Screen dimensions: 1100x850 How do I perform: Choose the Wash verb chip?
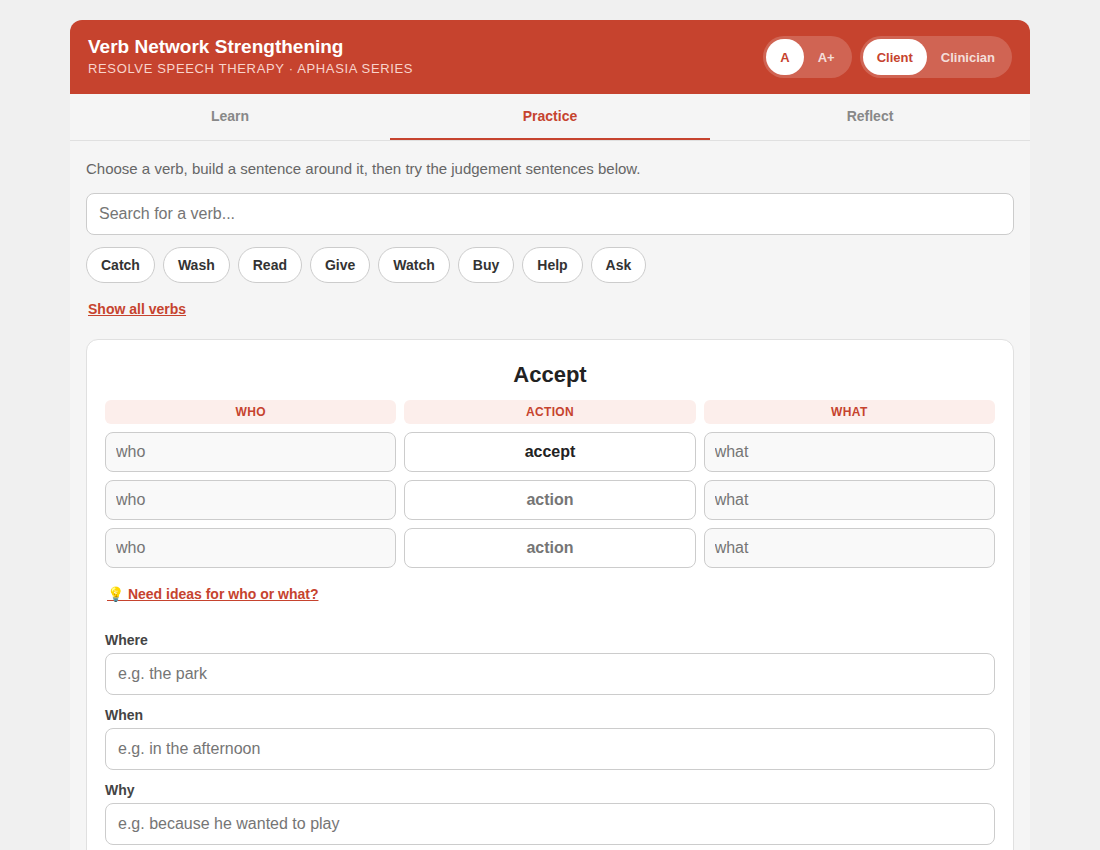point(196,265)
